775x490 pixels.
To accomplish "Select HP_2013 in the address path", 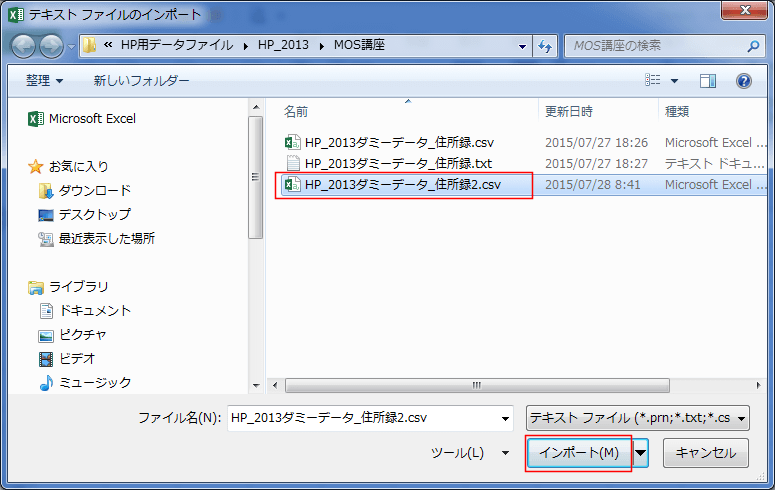I will pos(283,45).
